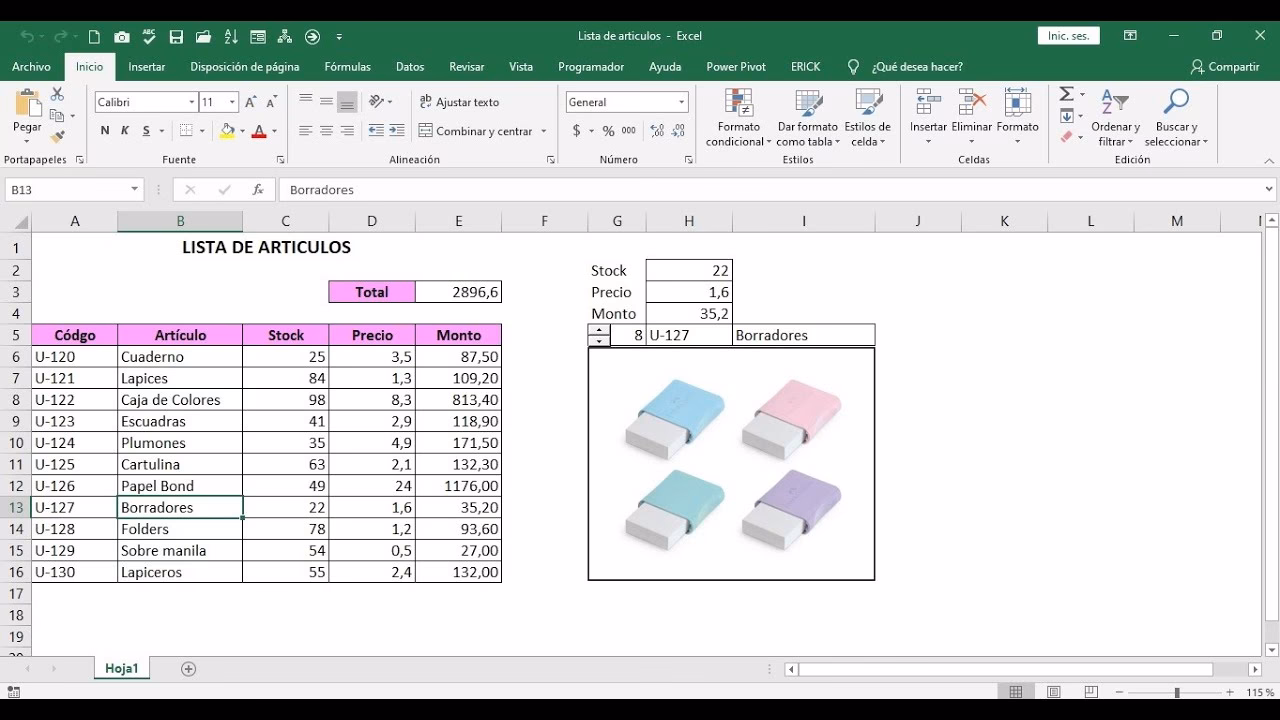Open the Power Pivot tab
1280x720 pixels.
[735, 66]
